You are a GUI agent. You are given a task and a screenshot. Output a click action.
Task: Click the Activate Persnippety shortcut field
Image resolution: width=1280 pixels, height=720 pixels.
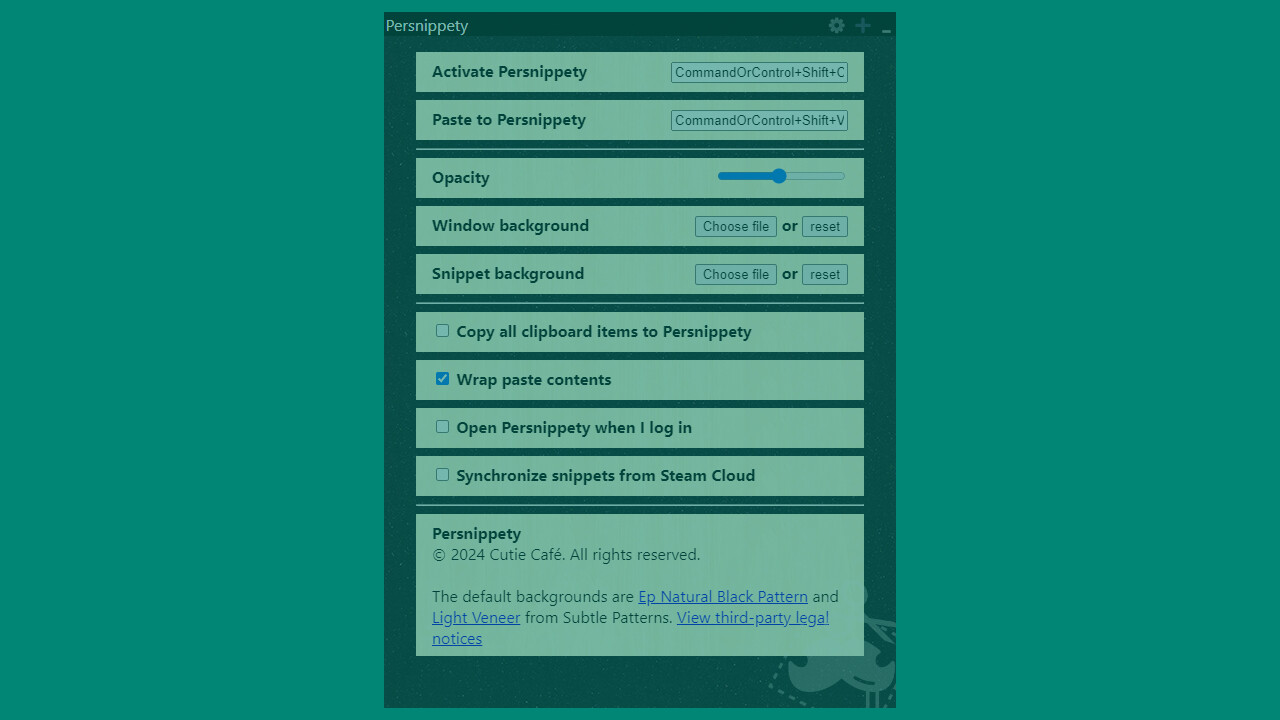click(x=758, y=72)
